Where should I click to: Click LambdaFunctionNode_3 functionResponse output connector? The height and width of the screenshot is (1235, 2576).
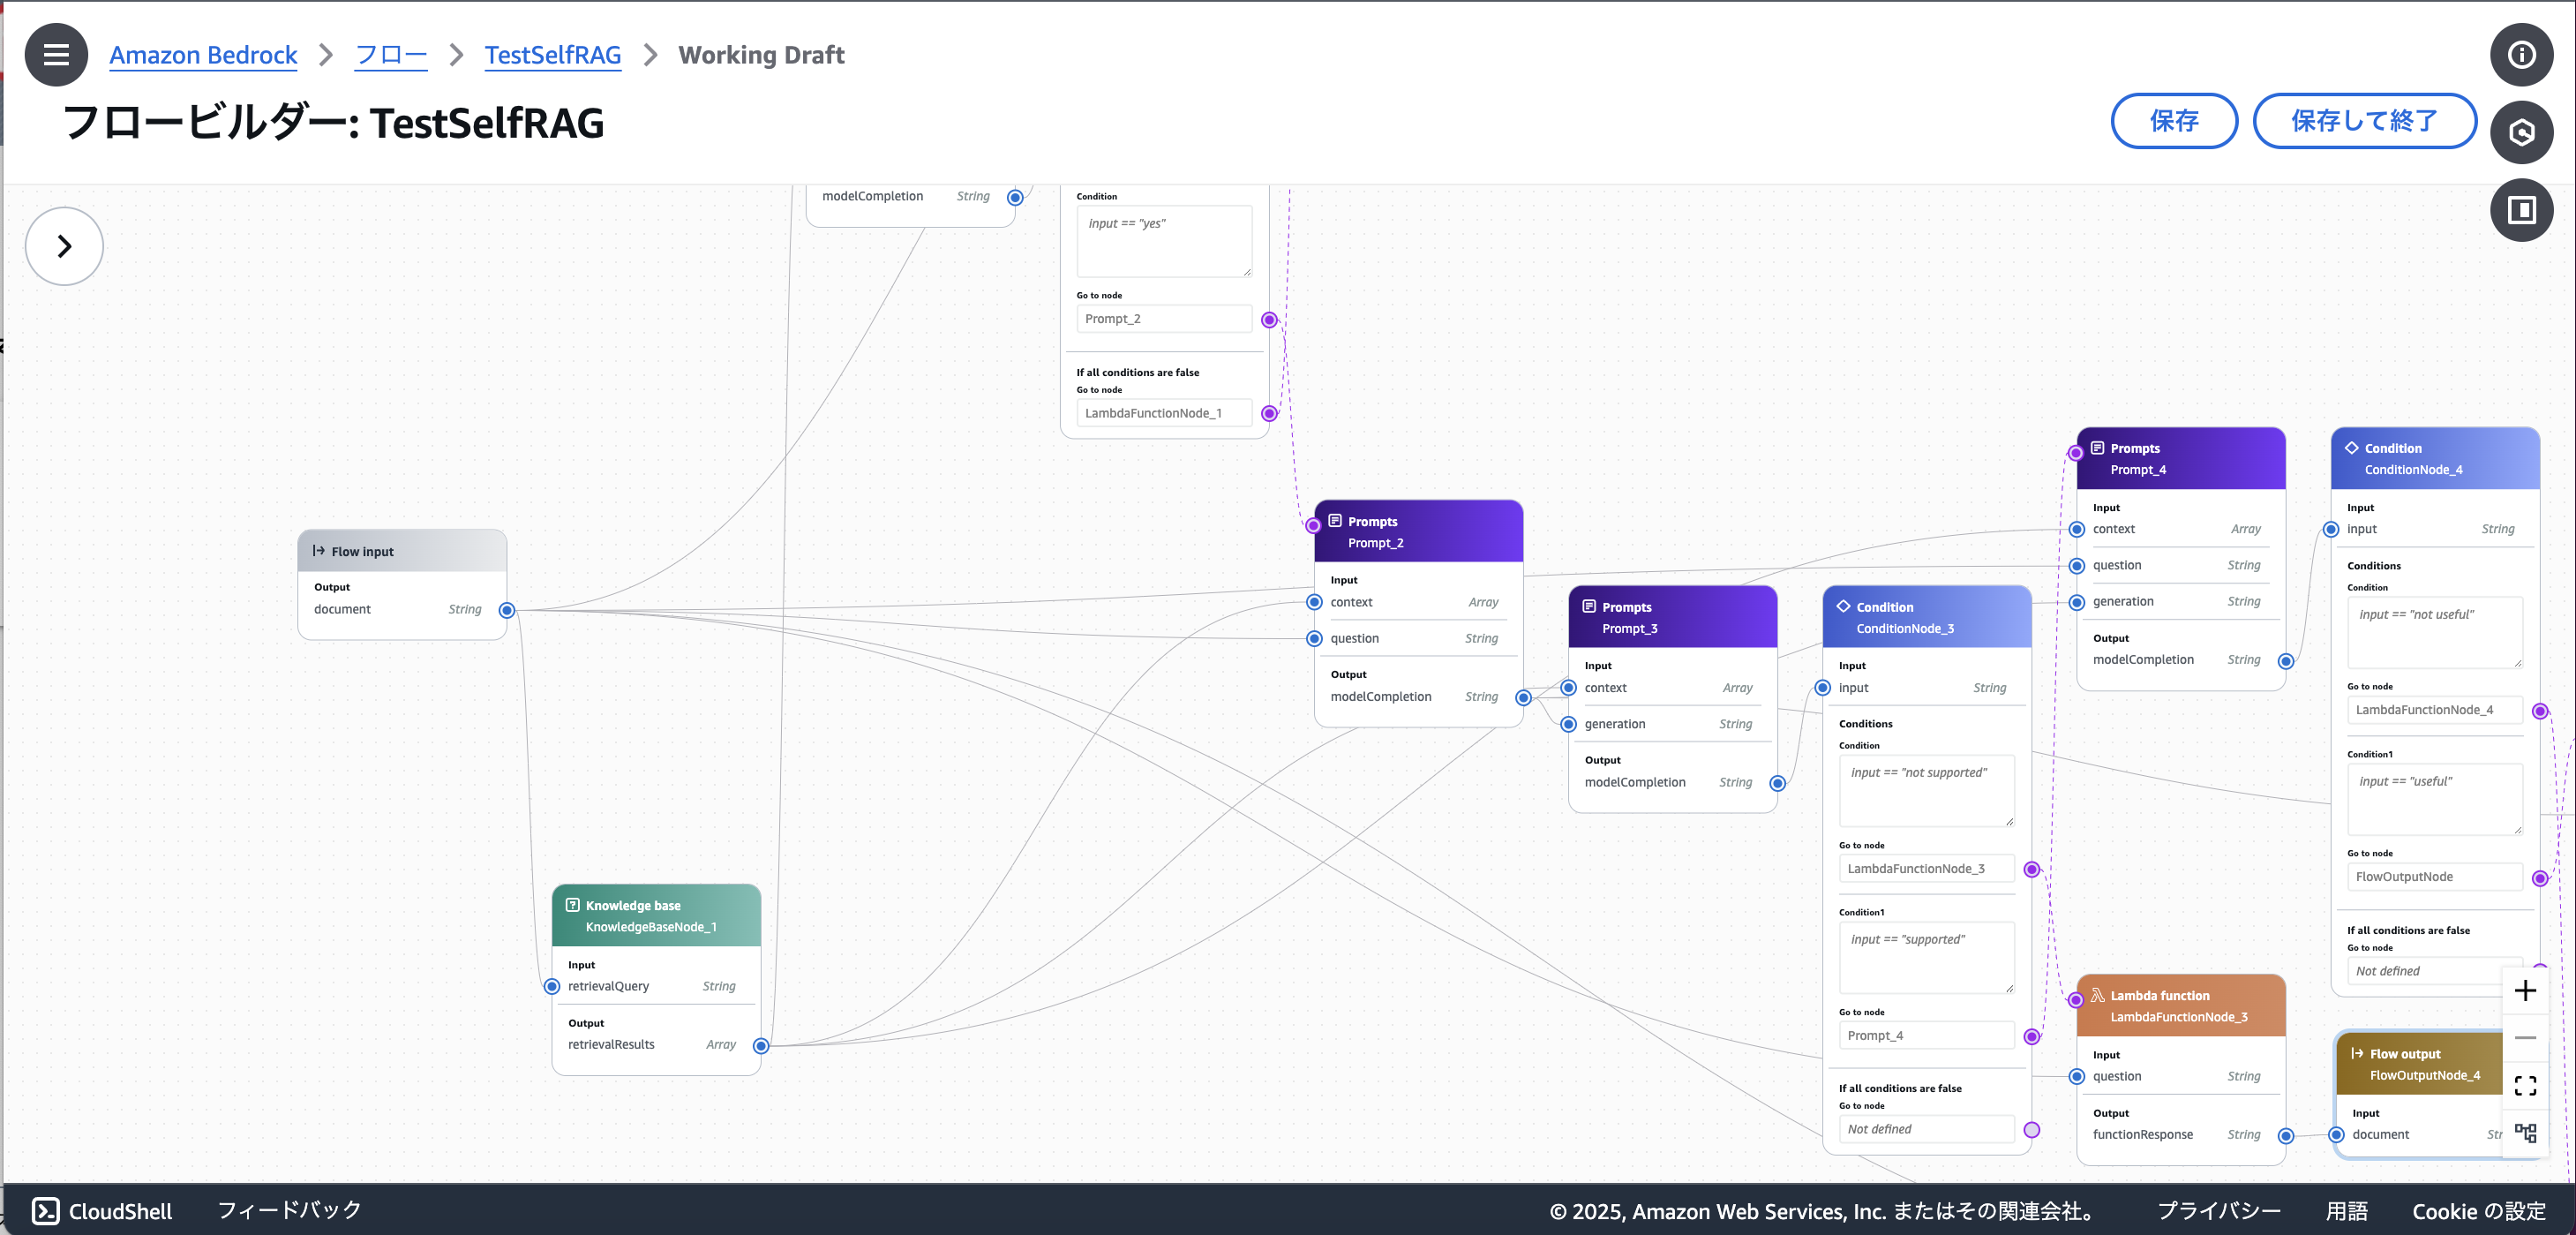(2285, 1136)
